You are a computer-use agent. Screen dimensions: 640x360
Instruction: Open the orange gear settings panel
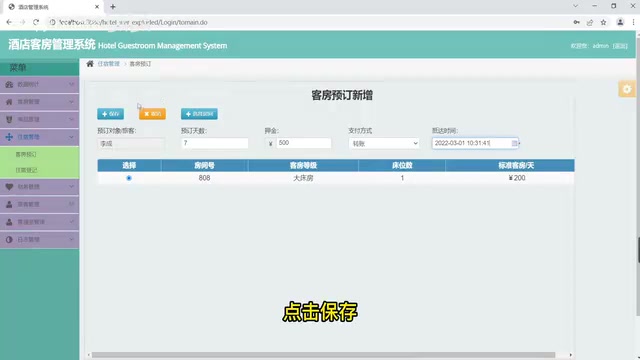pyautogui.click(x=627, y=89)
